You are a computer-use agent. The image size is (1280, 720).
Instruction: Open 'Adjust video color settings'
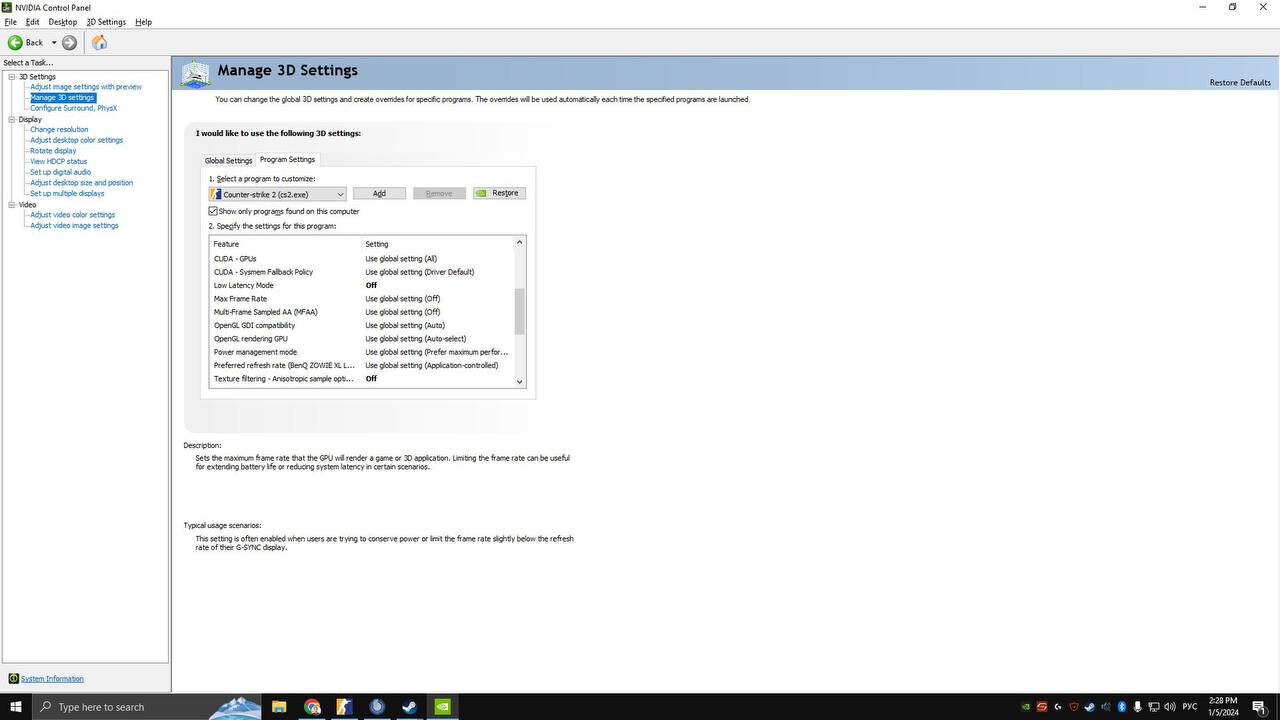(x=72, y=215)
